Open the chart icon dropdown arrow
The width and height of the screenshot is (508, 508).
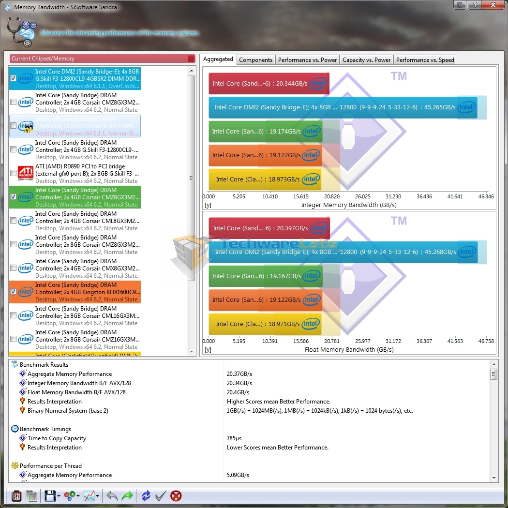click(x=97, y=496)
